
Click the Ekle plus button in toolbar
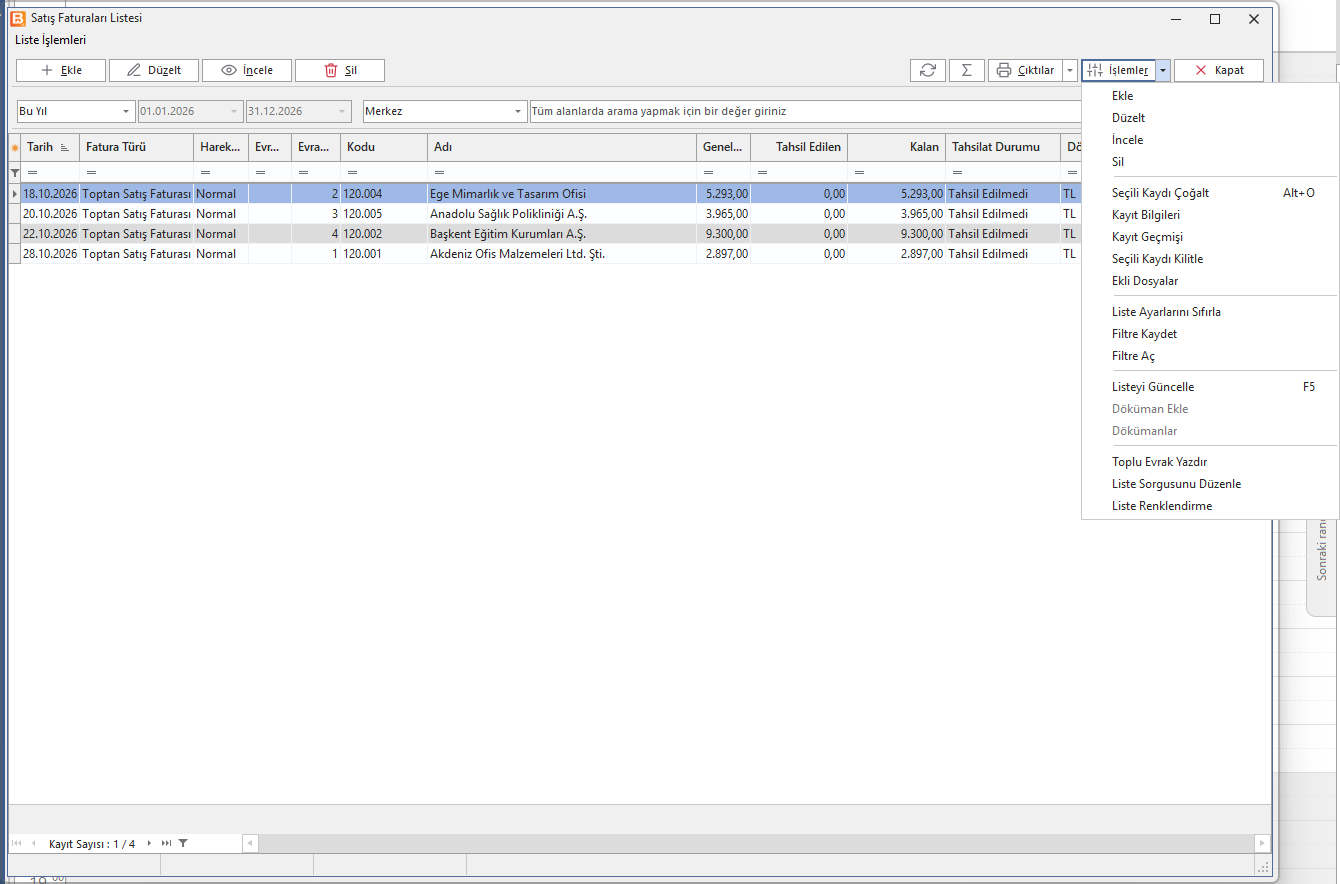tap(61, 70)
